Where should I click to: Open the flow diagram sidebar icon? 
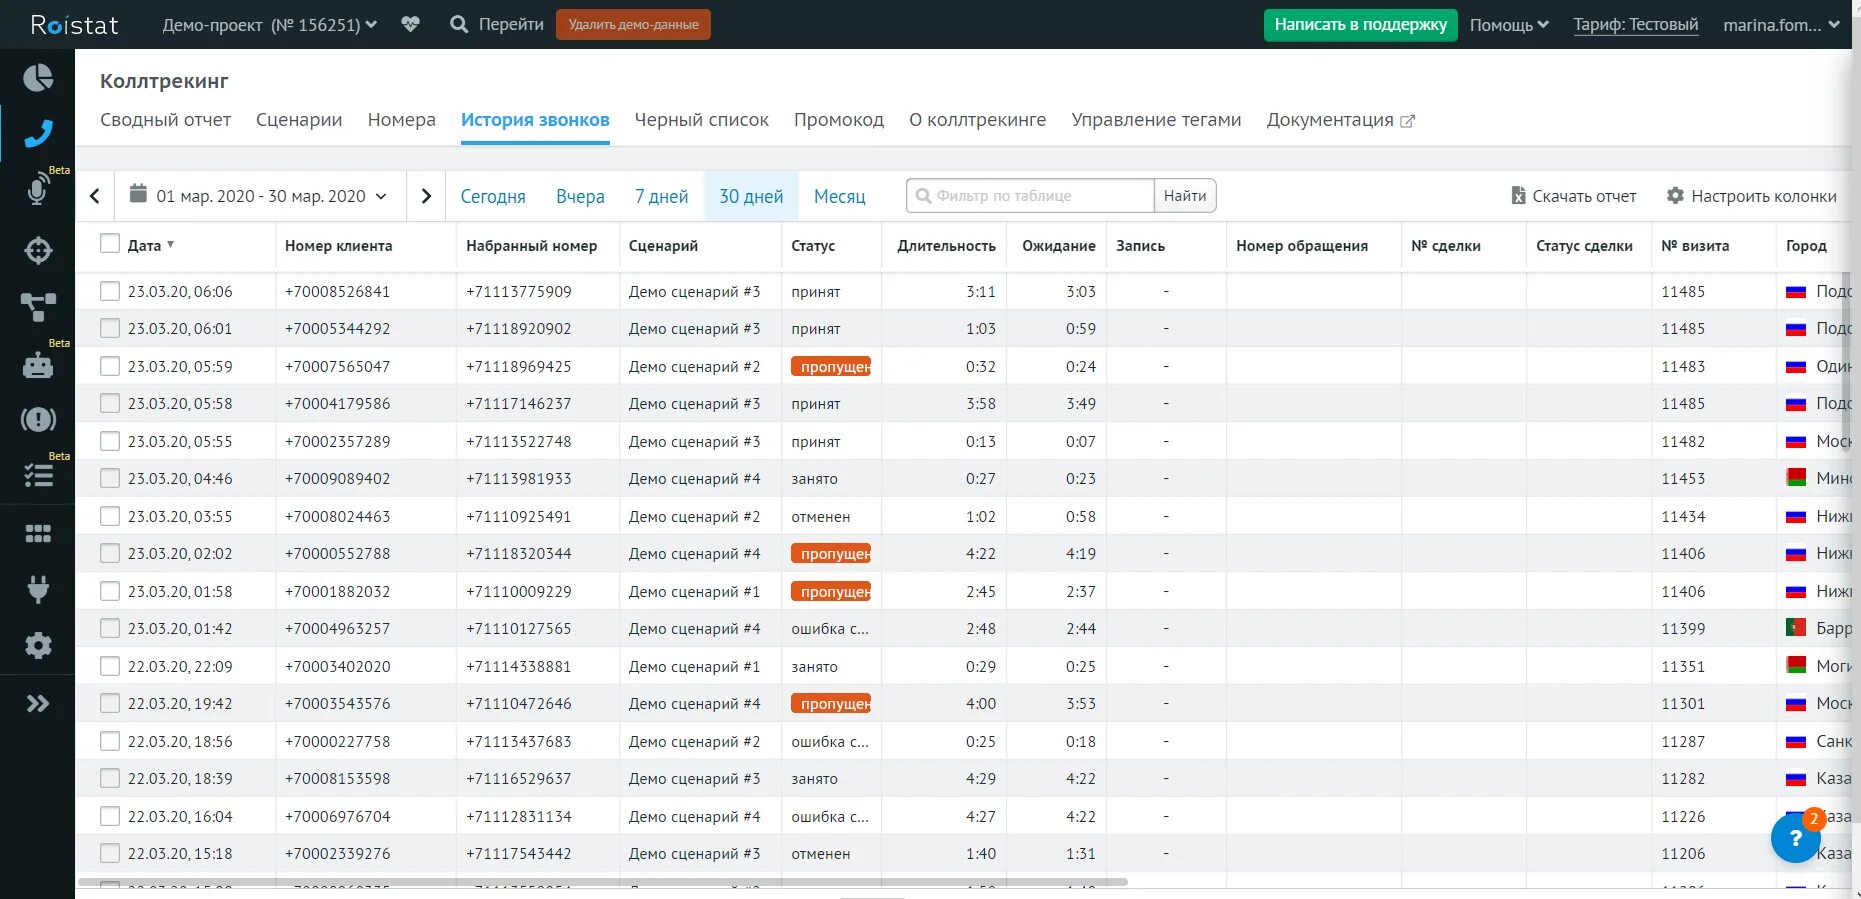[x=38, y=306]
